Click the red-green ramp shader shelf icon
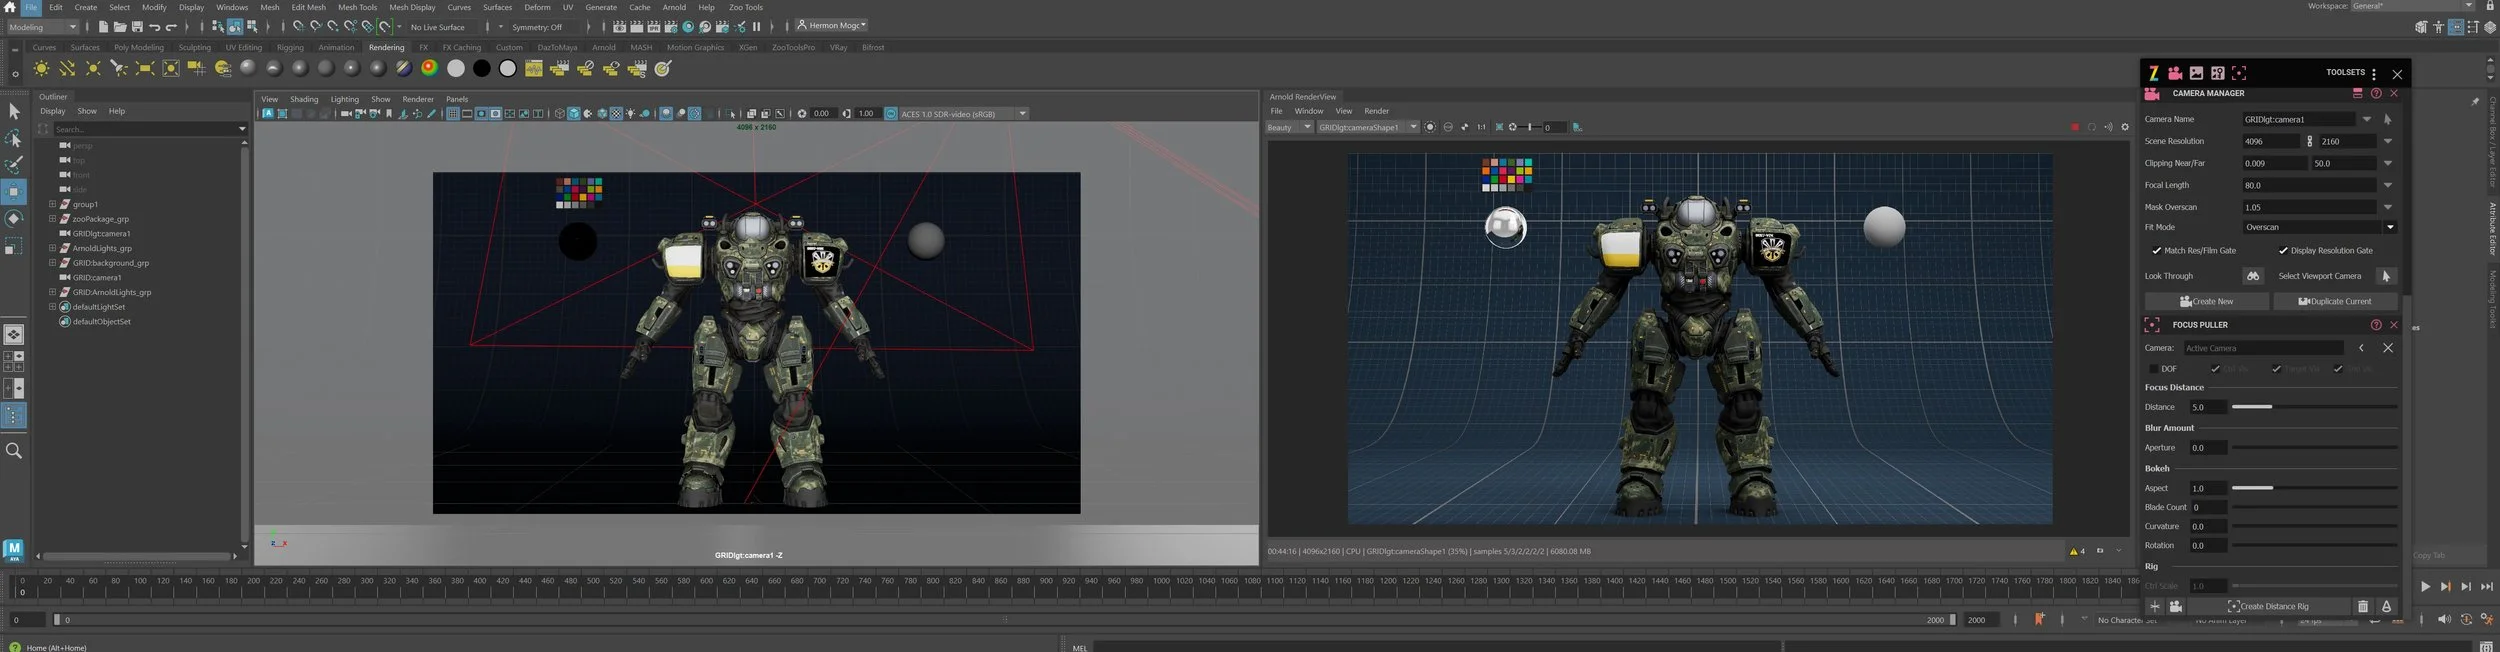2500x652 pixels. [429, 68]
